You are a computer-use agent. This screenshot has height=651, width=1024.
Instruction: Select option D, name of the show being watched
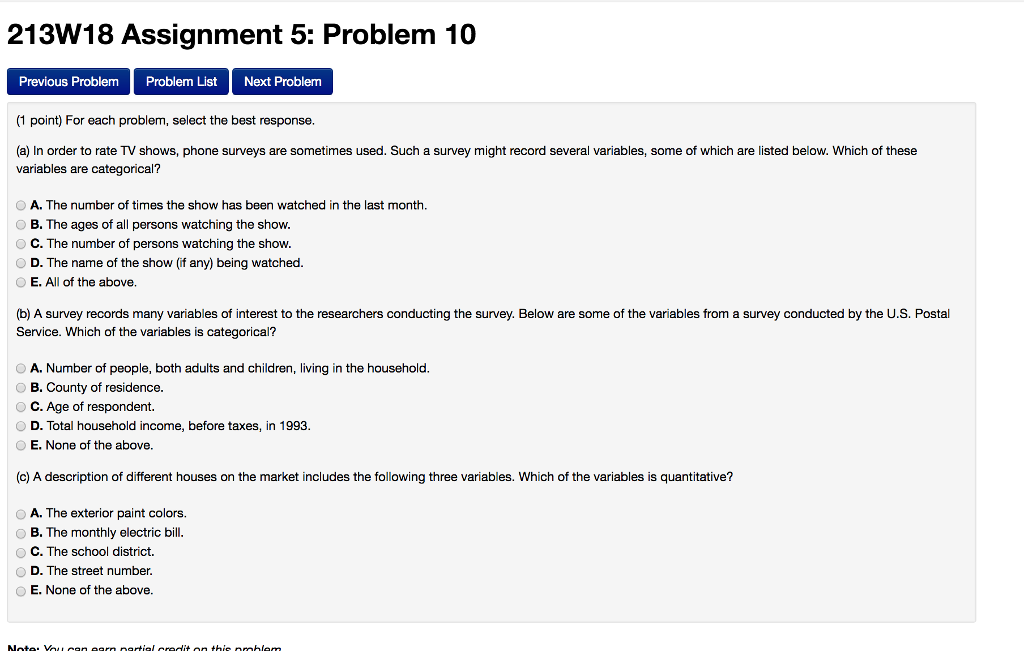(x=20, y=263)
